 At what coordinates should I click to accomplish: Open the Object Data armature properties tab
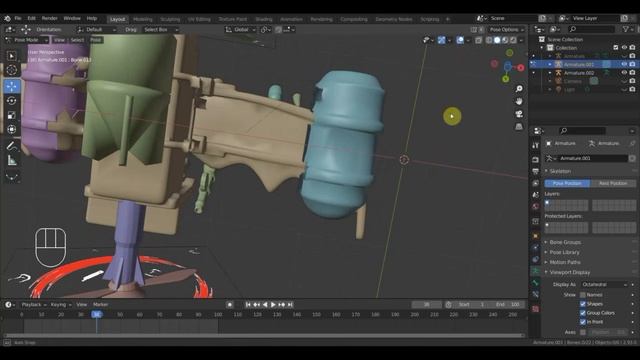coord(536,271)
